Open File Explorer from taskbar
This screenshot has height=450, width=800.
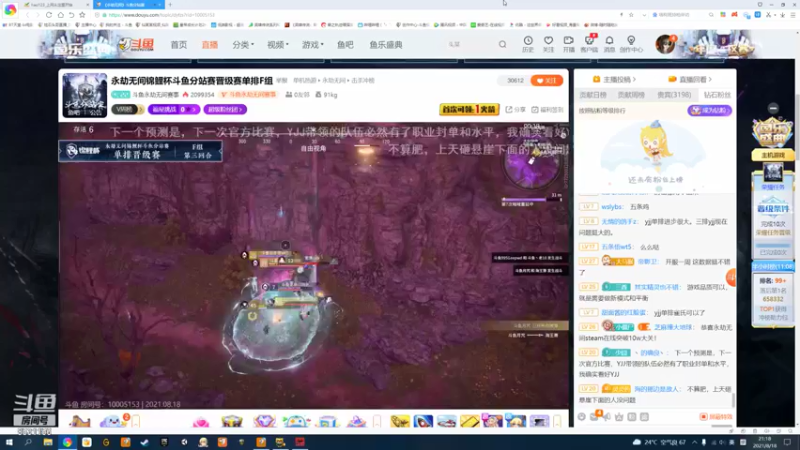[48, 442]
